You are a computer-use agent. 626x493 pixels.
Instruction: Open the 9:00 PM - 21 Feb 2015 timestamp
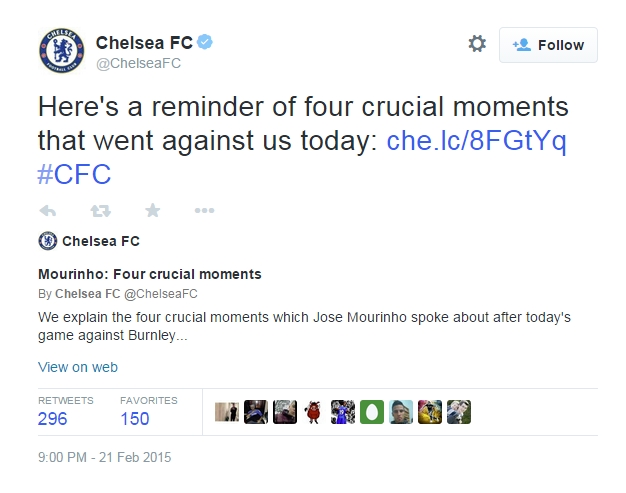click(x=105, y=458)
